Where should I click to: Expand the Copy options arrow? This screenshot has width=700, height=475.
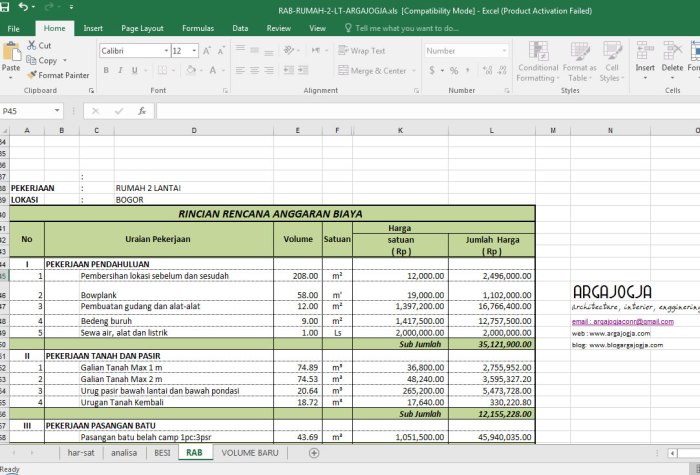pos(65,60)
